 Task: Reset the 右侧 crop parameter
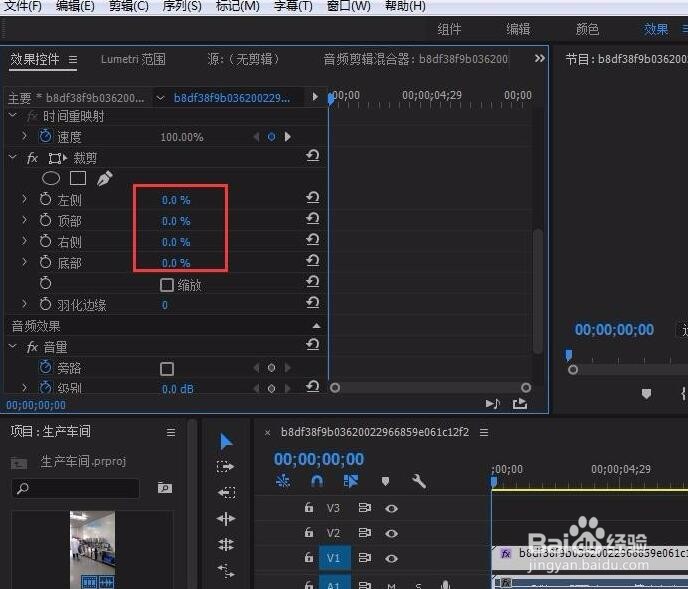coord(312,240)
